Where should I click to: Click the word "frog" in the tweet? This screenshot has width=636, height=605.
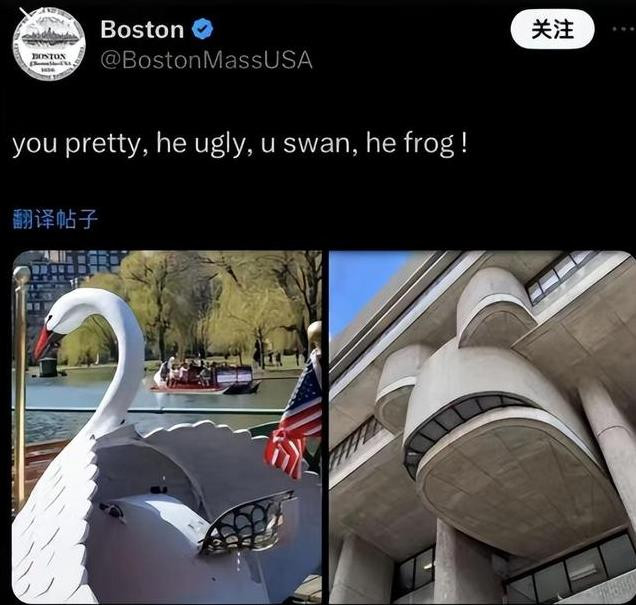430,144
